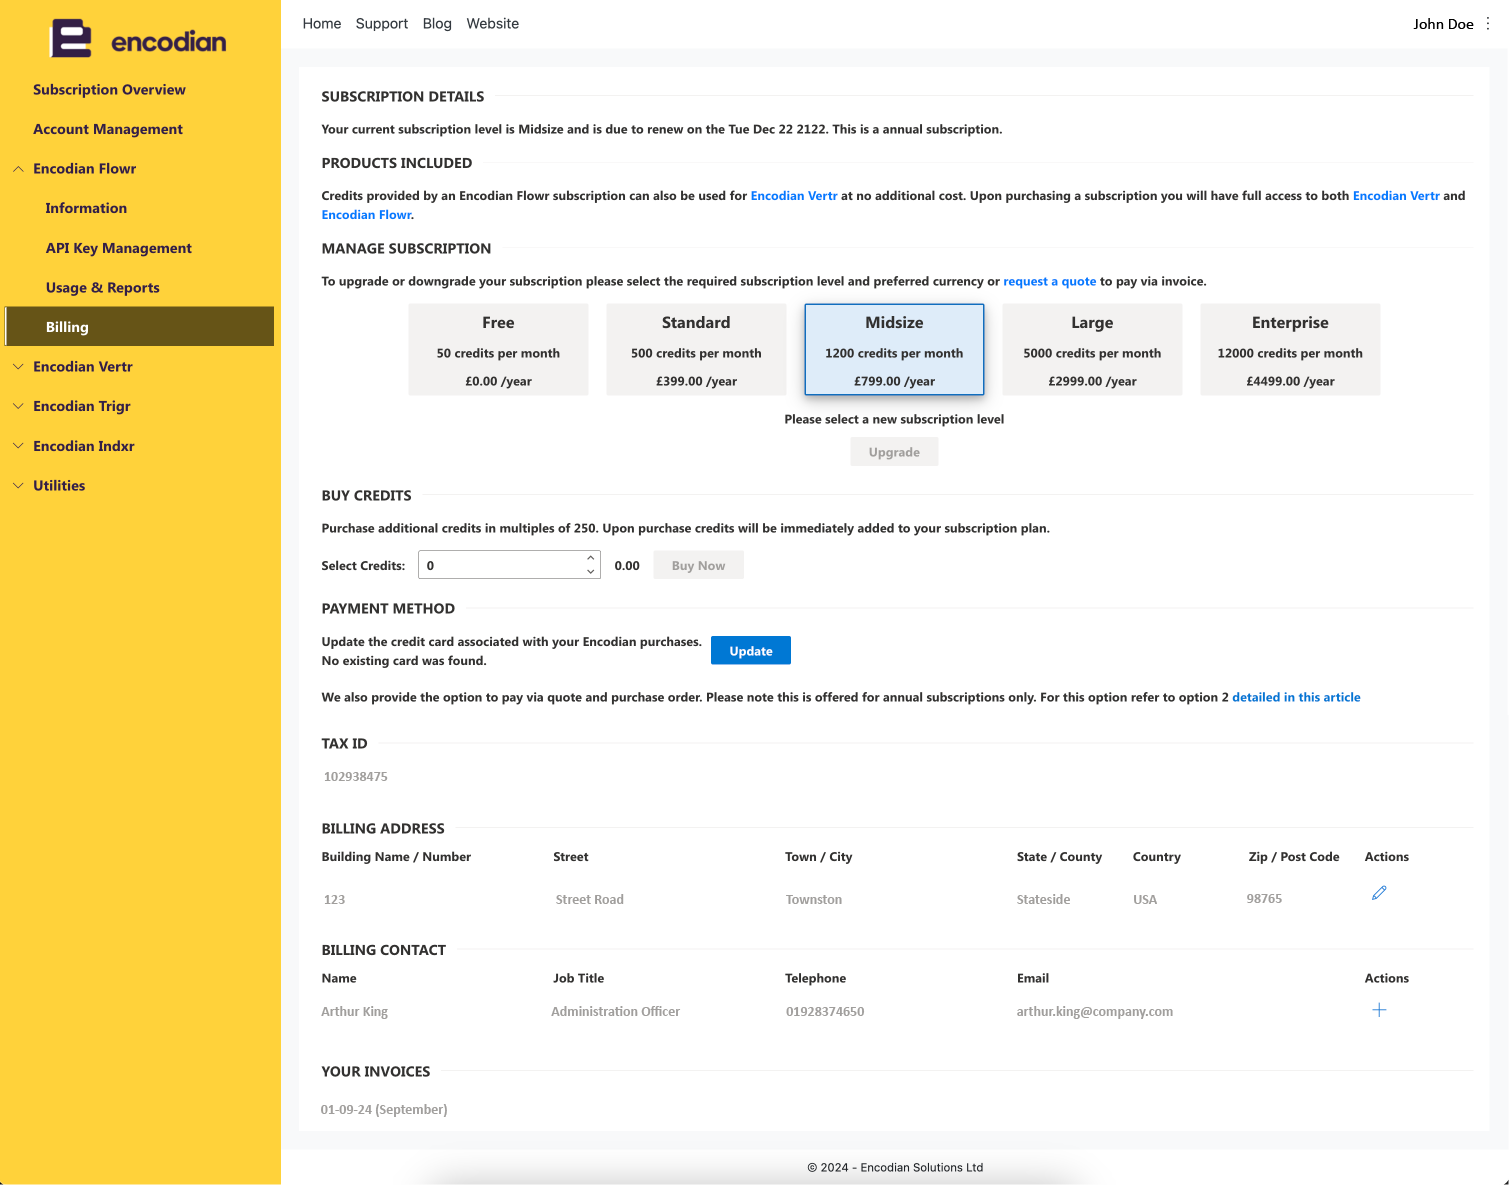Follow the request a quote link
Image resolution: width=1509 pixels, height=1185 pixels.
1050,282
